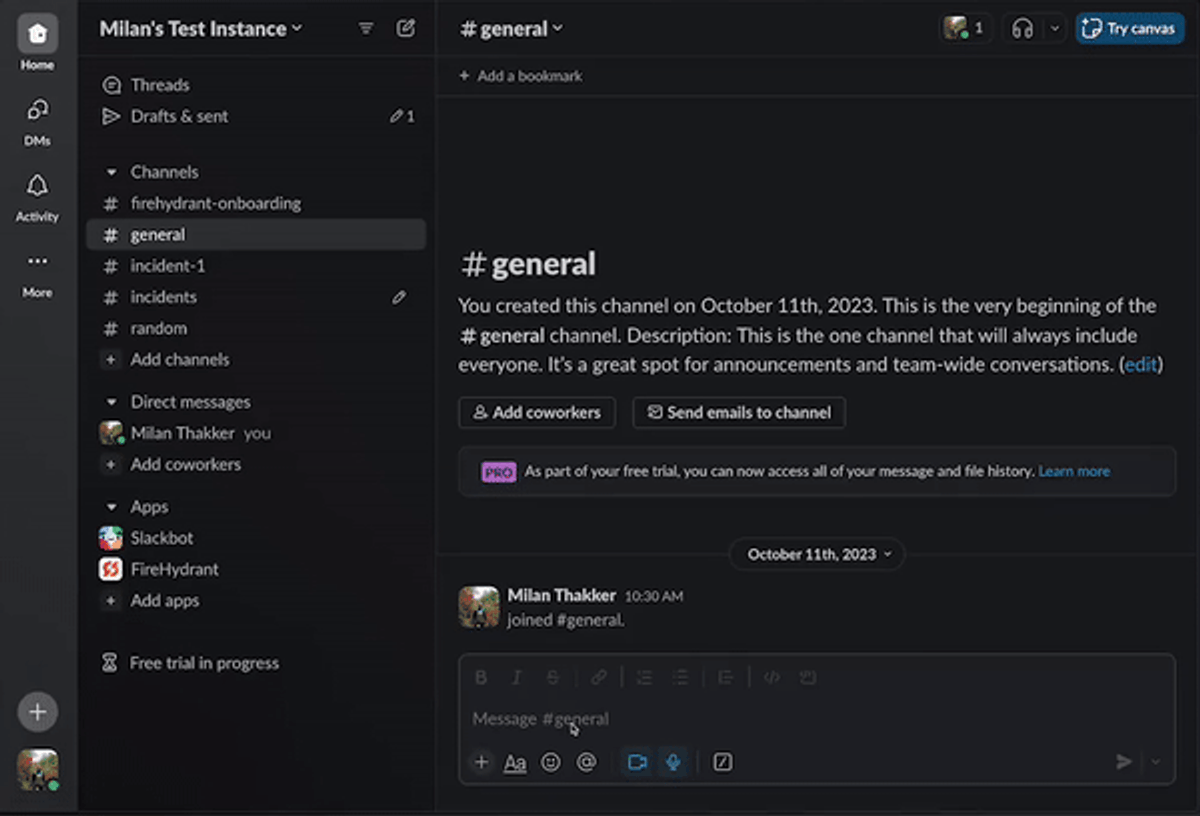Image resolution: width=1200 pixels, height=816 pixels.
Task: Click the new message compose icon
Action: 405,28
